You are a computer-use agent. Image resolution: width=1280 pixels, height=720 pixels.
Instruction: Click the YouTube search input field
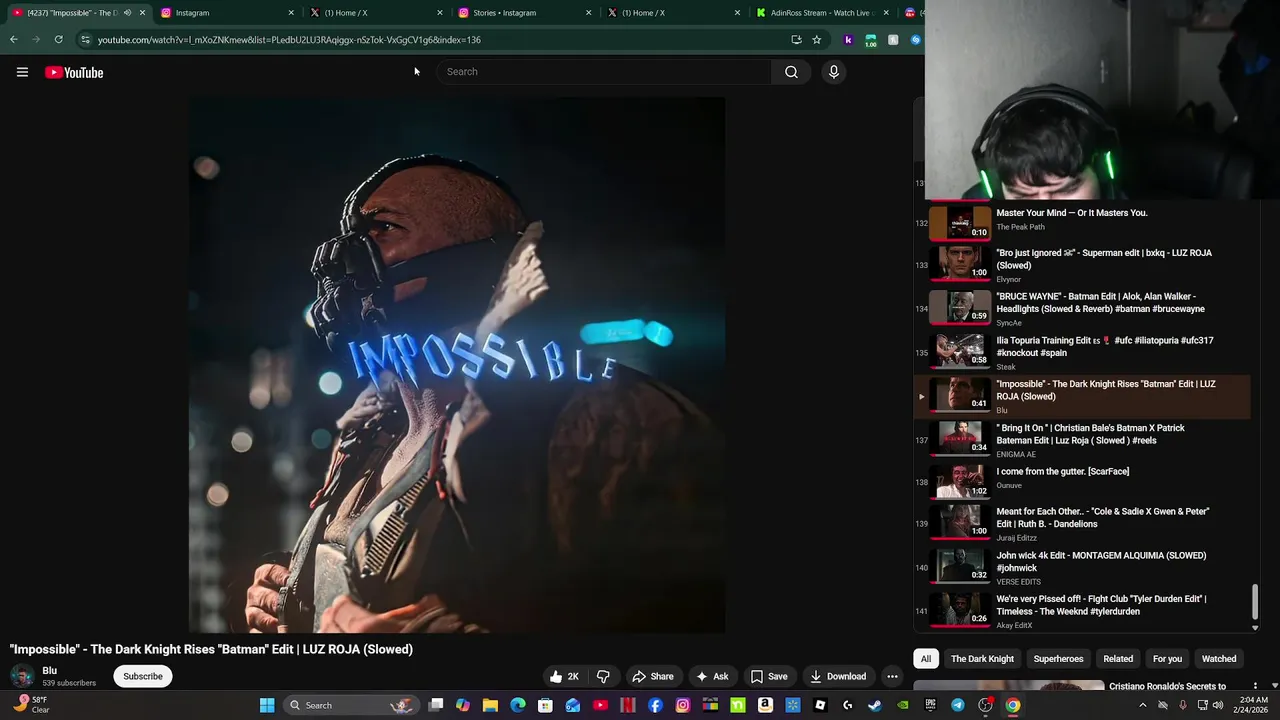point(603,72)
